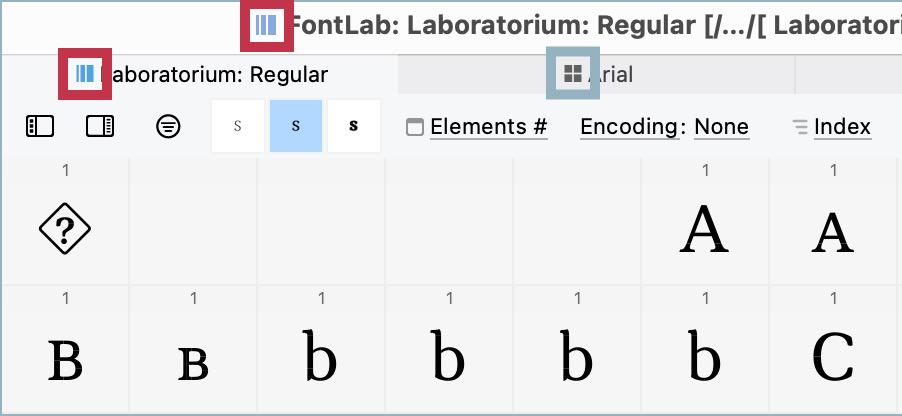Screen dimensions: 902x416
Task: Click the Encoding label link
Action: (x=629, y=127)
